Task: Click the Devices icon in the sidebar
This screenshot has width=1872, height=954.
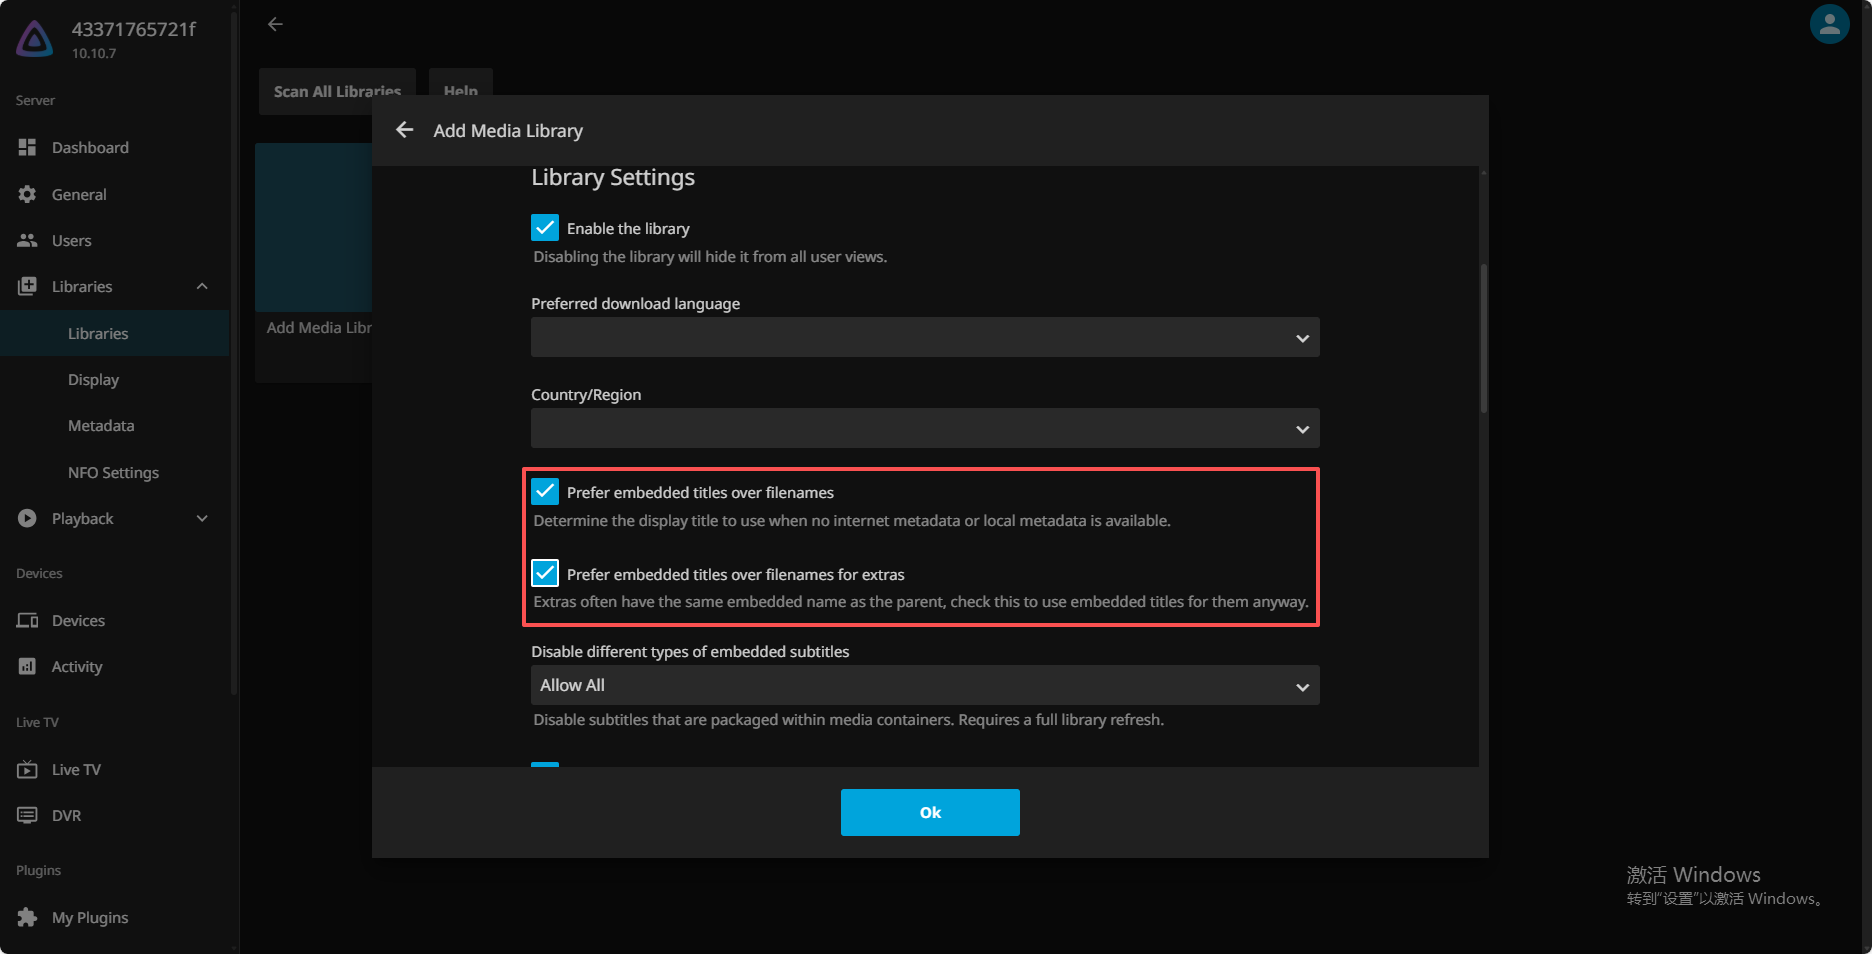Action: click(x=27, y=620)
